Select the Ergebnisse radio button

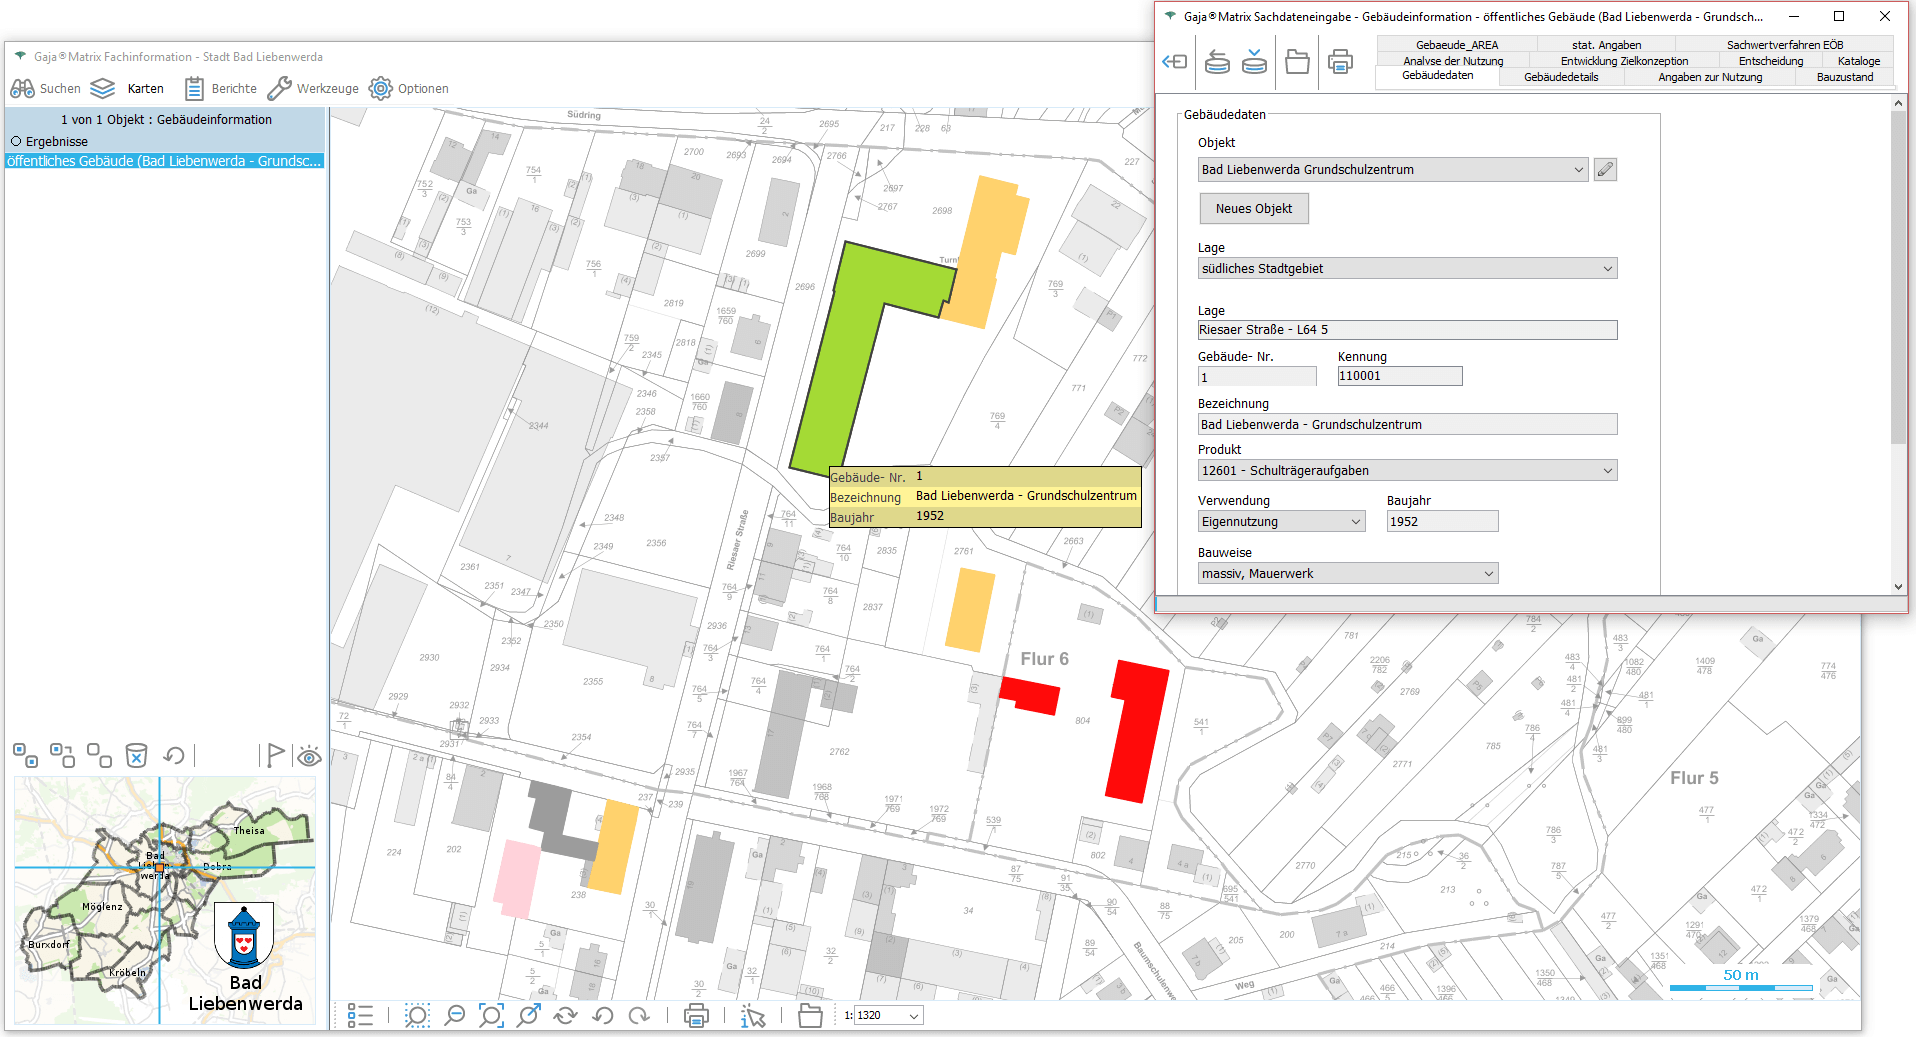click(x=16, y=142)
